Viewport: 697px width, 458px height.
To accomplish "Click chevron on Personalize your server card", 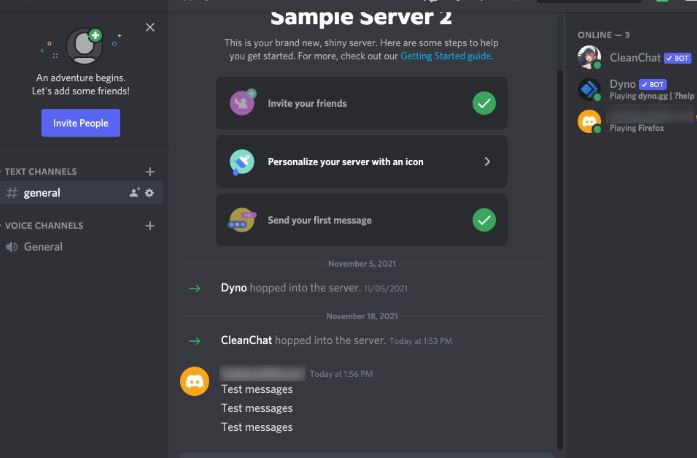I will pos(487,161).
